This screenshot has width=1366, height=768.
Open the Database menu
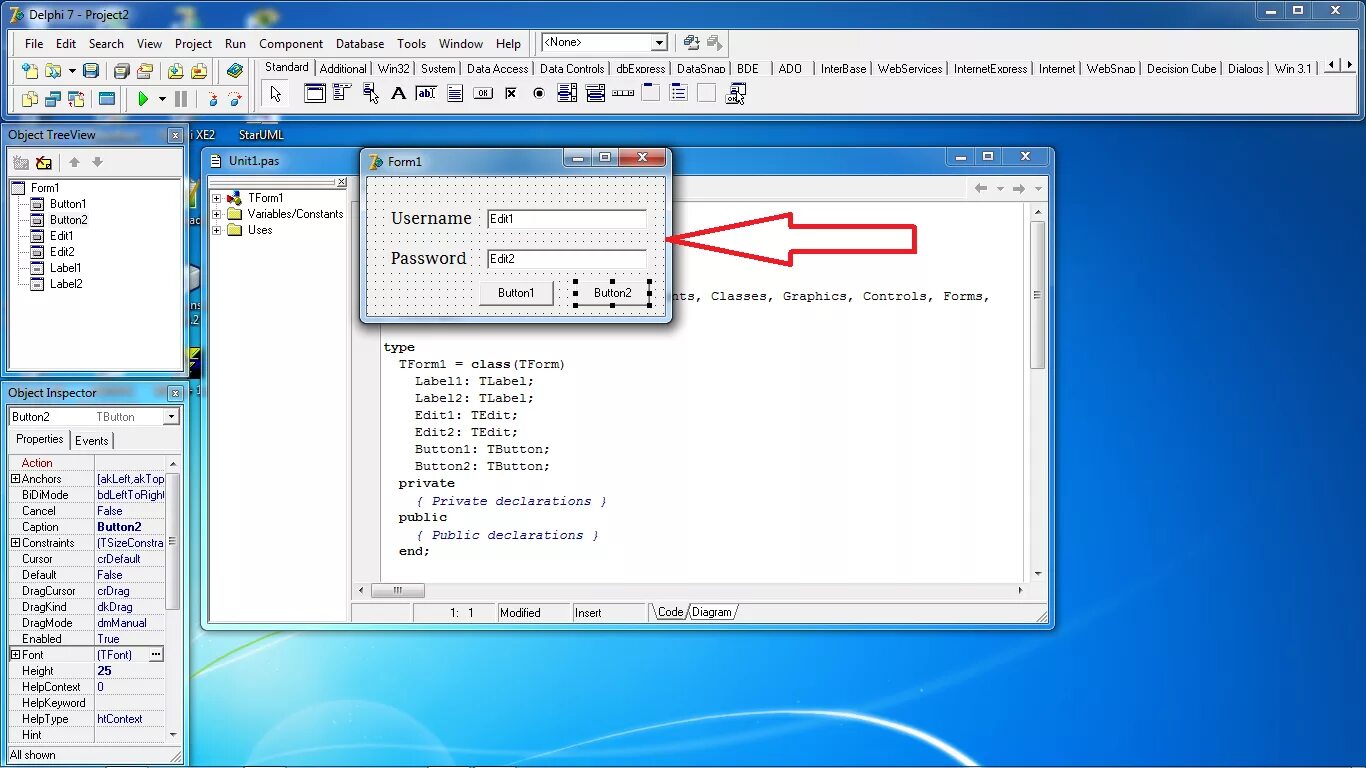pyautogui.click(x=360, y=44)
